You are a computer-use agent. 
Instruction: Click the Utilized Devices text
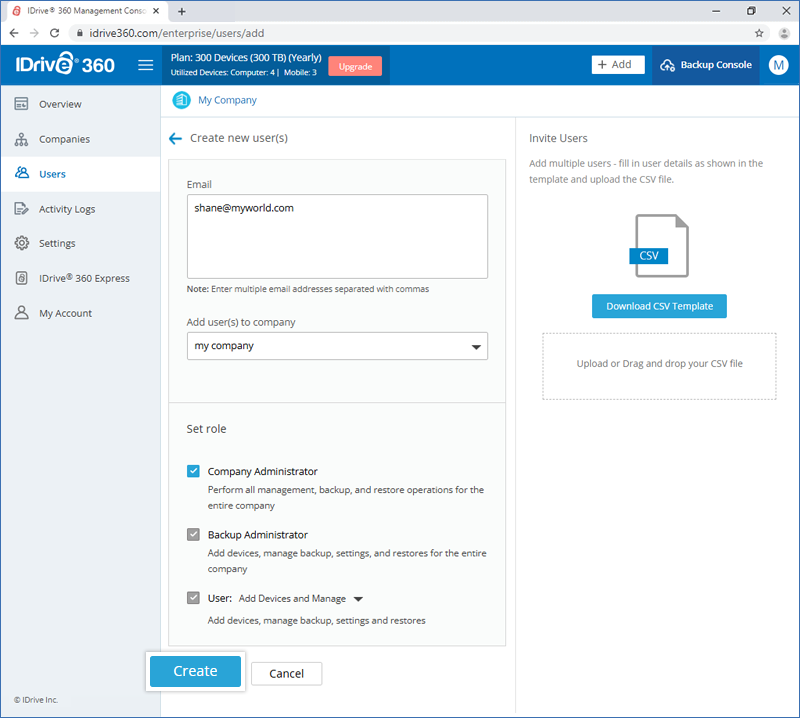click(243, 72)
